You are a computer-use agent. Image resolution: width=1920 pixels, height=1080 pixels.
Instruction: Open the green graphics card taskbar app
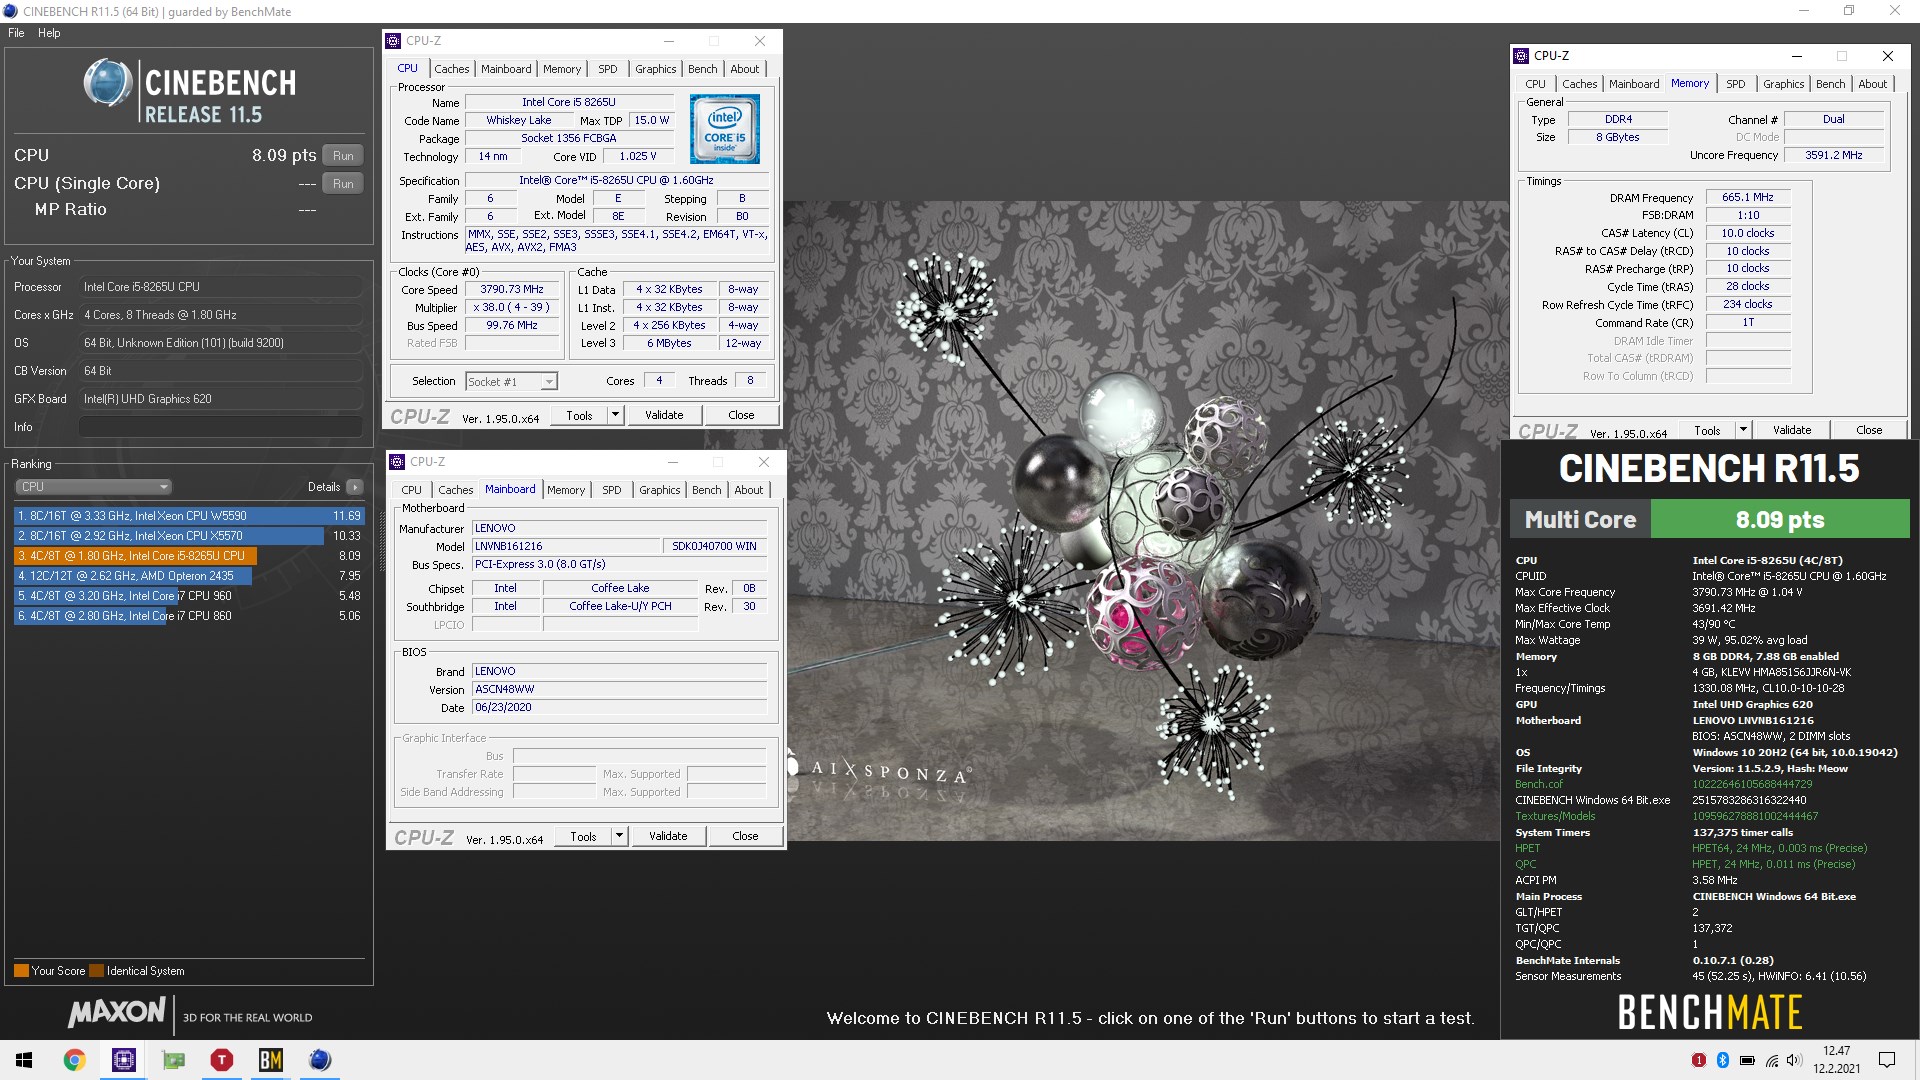click(173, 1060)
